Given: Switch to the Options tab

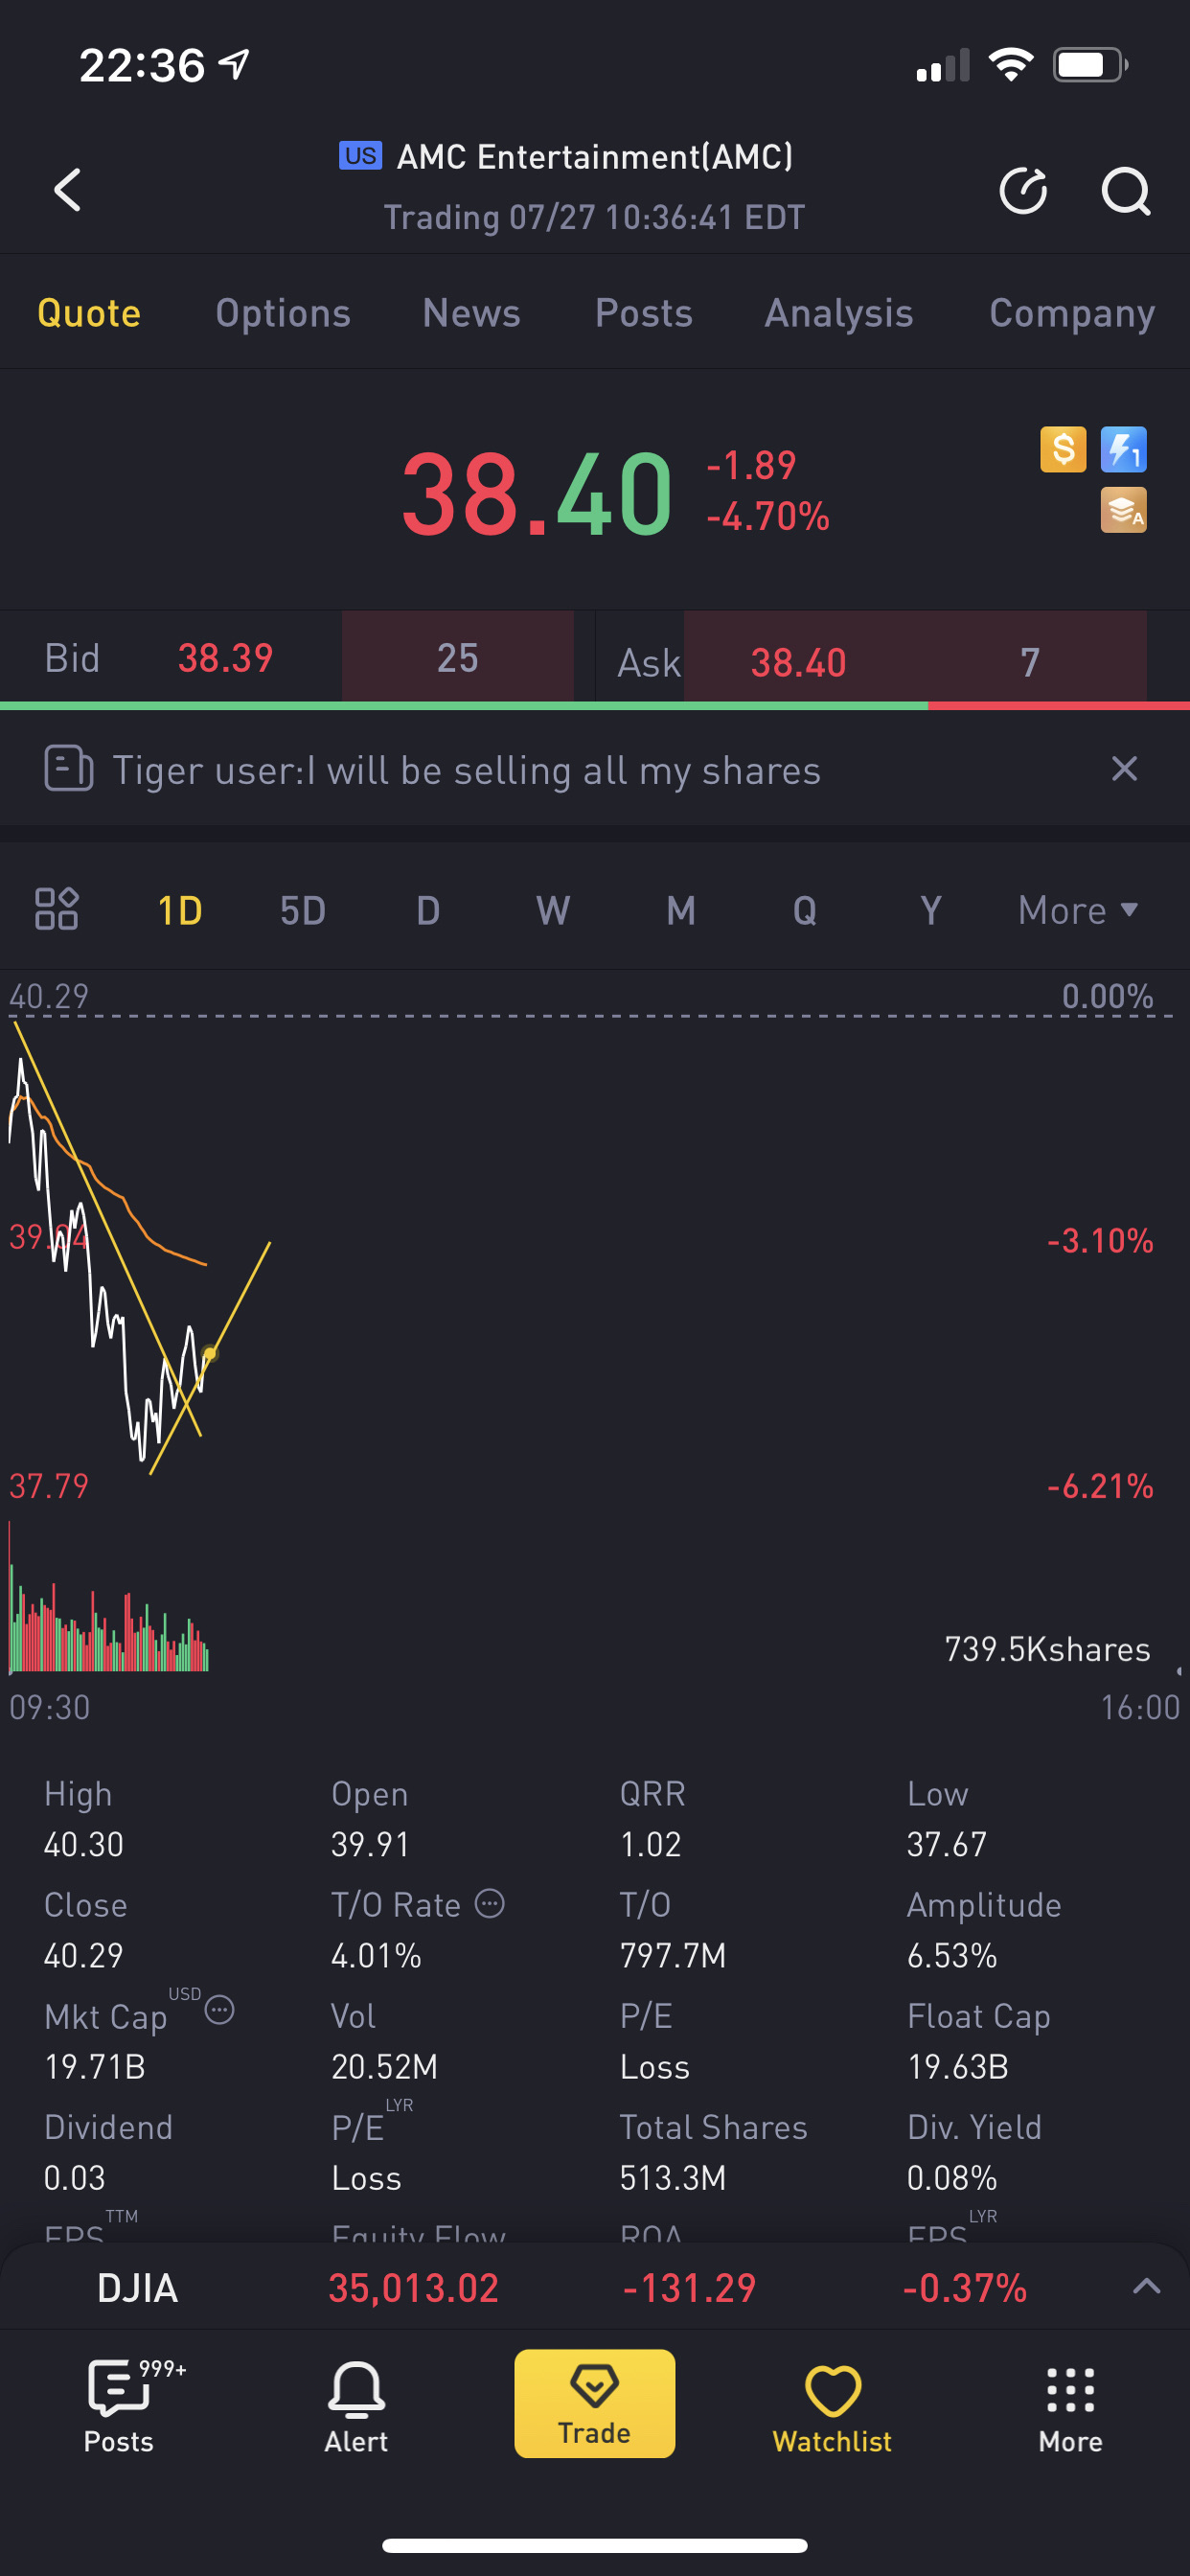Looking at the screenshot, I should click(x=283, y=313).
